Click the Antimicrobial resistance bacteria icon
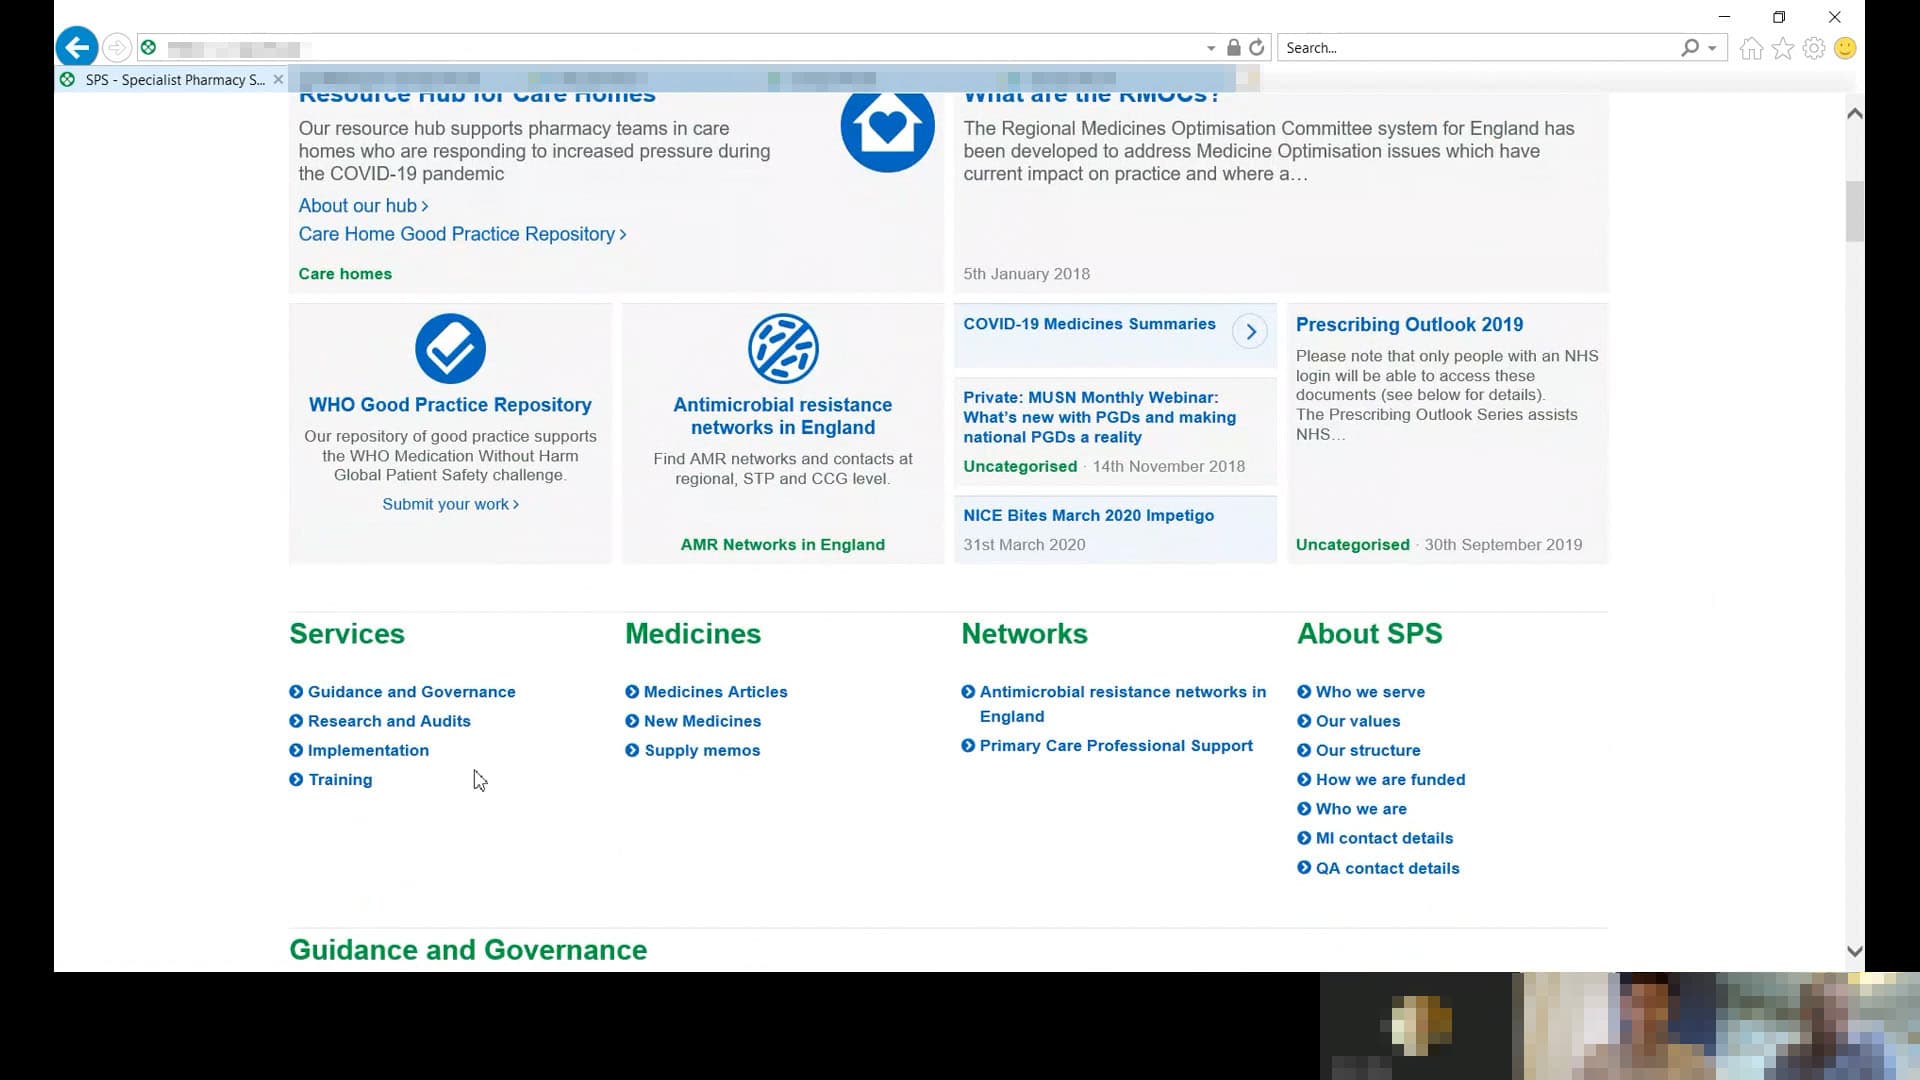The width and height of the screenshot is (1920, 1080). pos(783,348)
